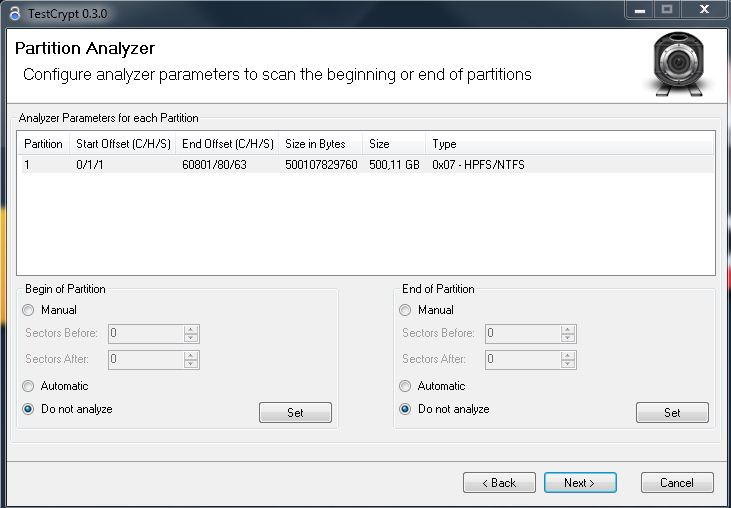Cancel the wizard
731x508 pixels.
[x=677, y=483]
